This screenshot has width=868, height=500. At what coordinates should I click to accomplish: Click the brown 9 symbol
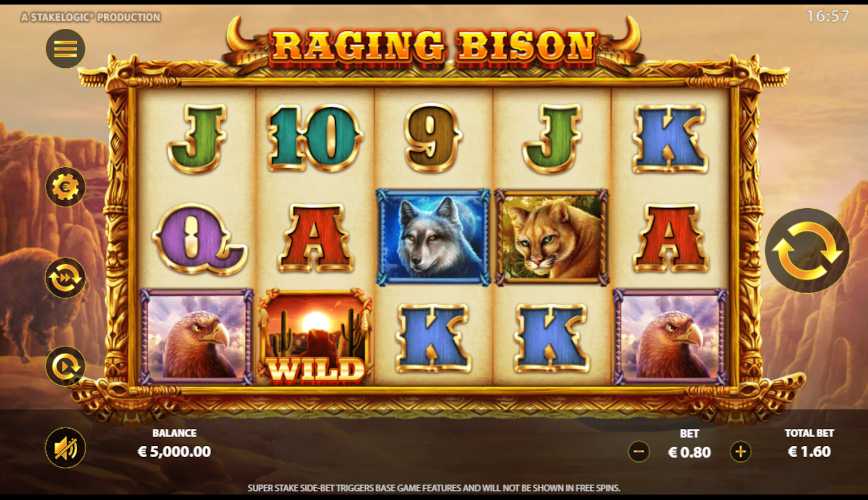tap(433, 138)
